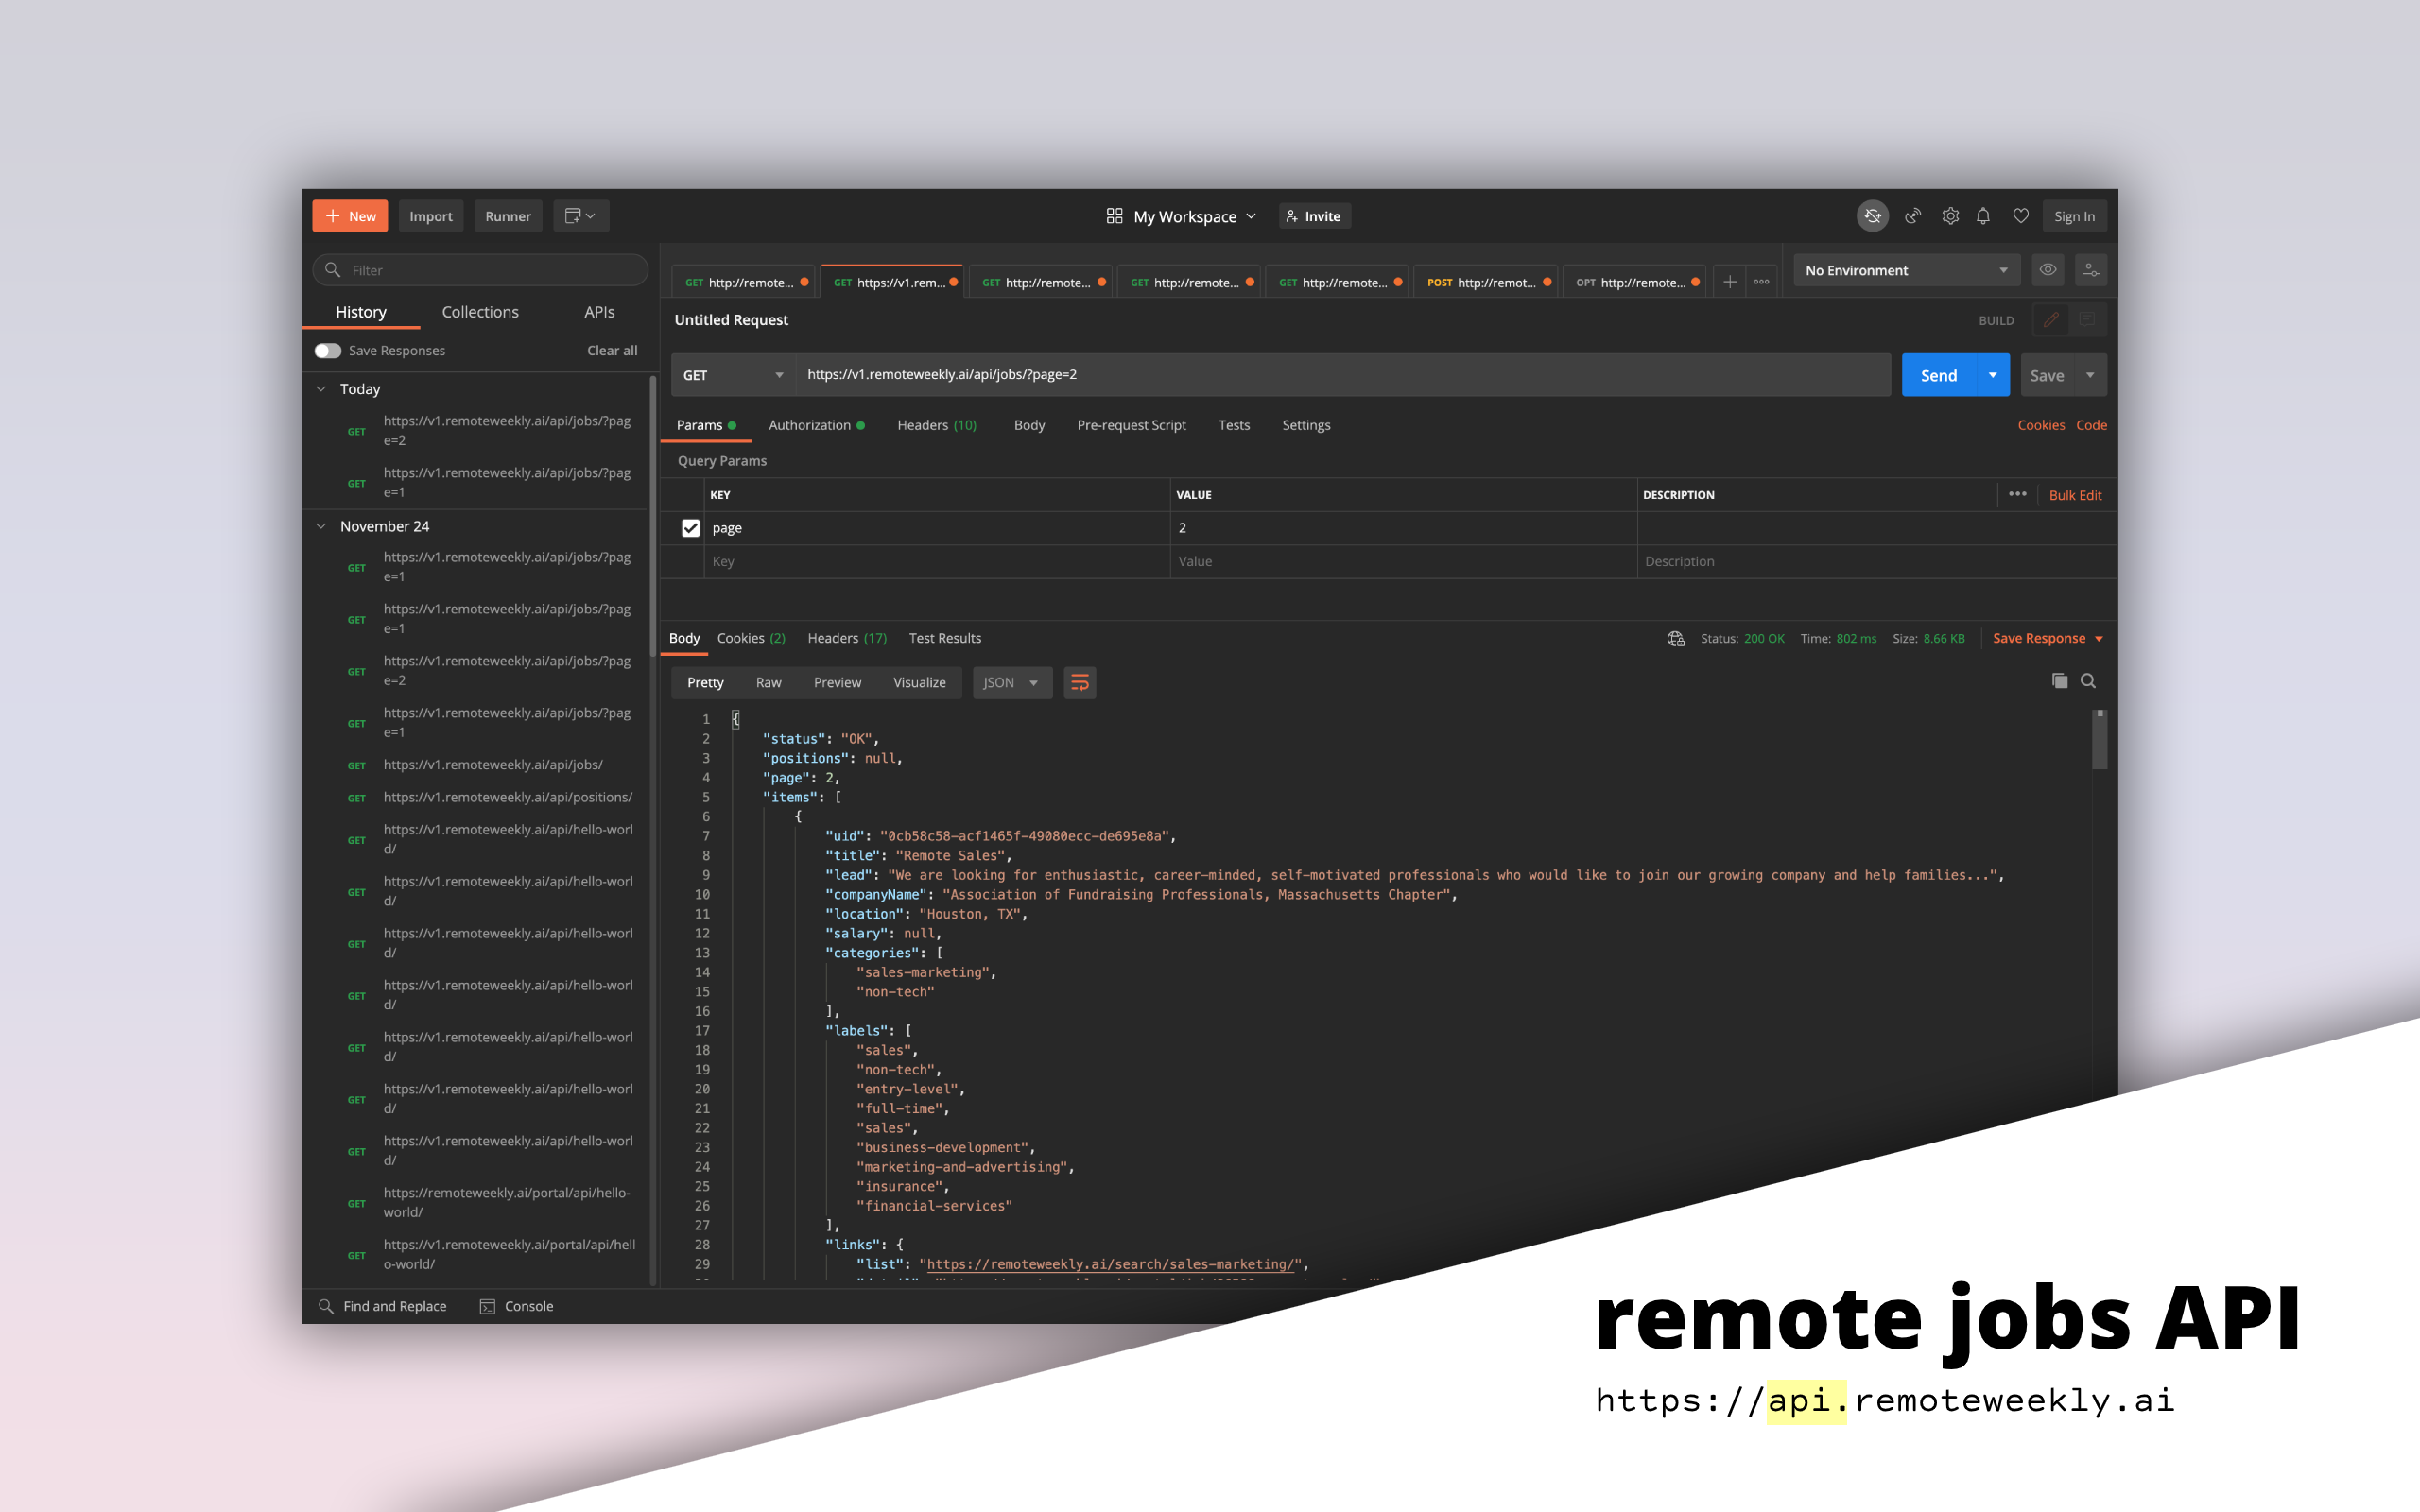Add a new request tab
2420x1512 pixels.
1729,282
